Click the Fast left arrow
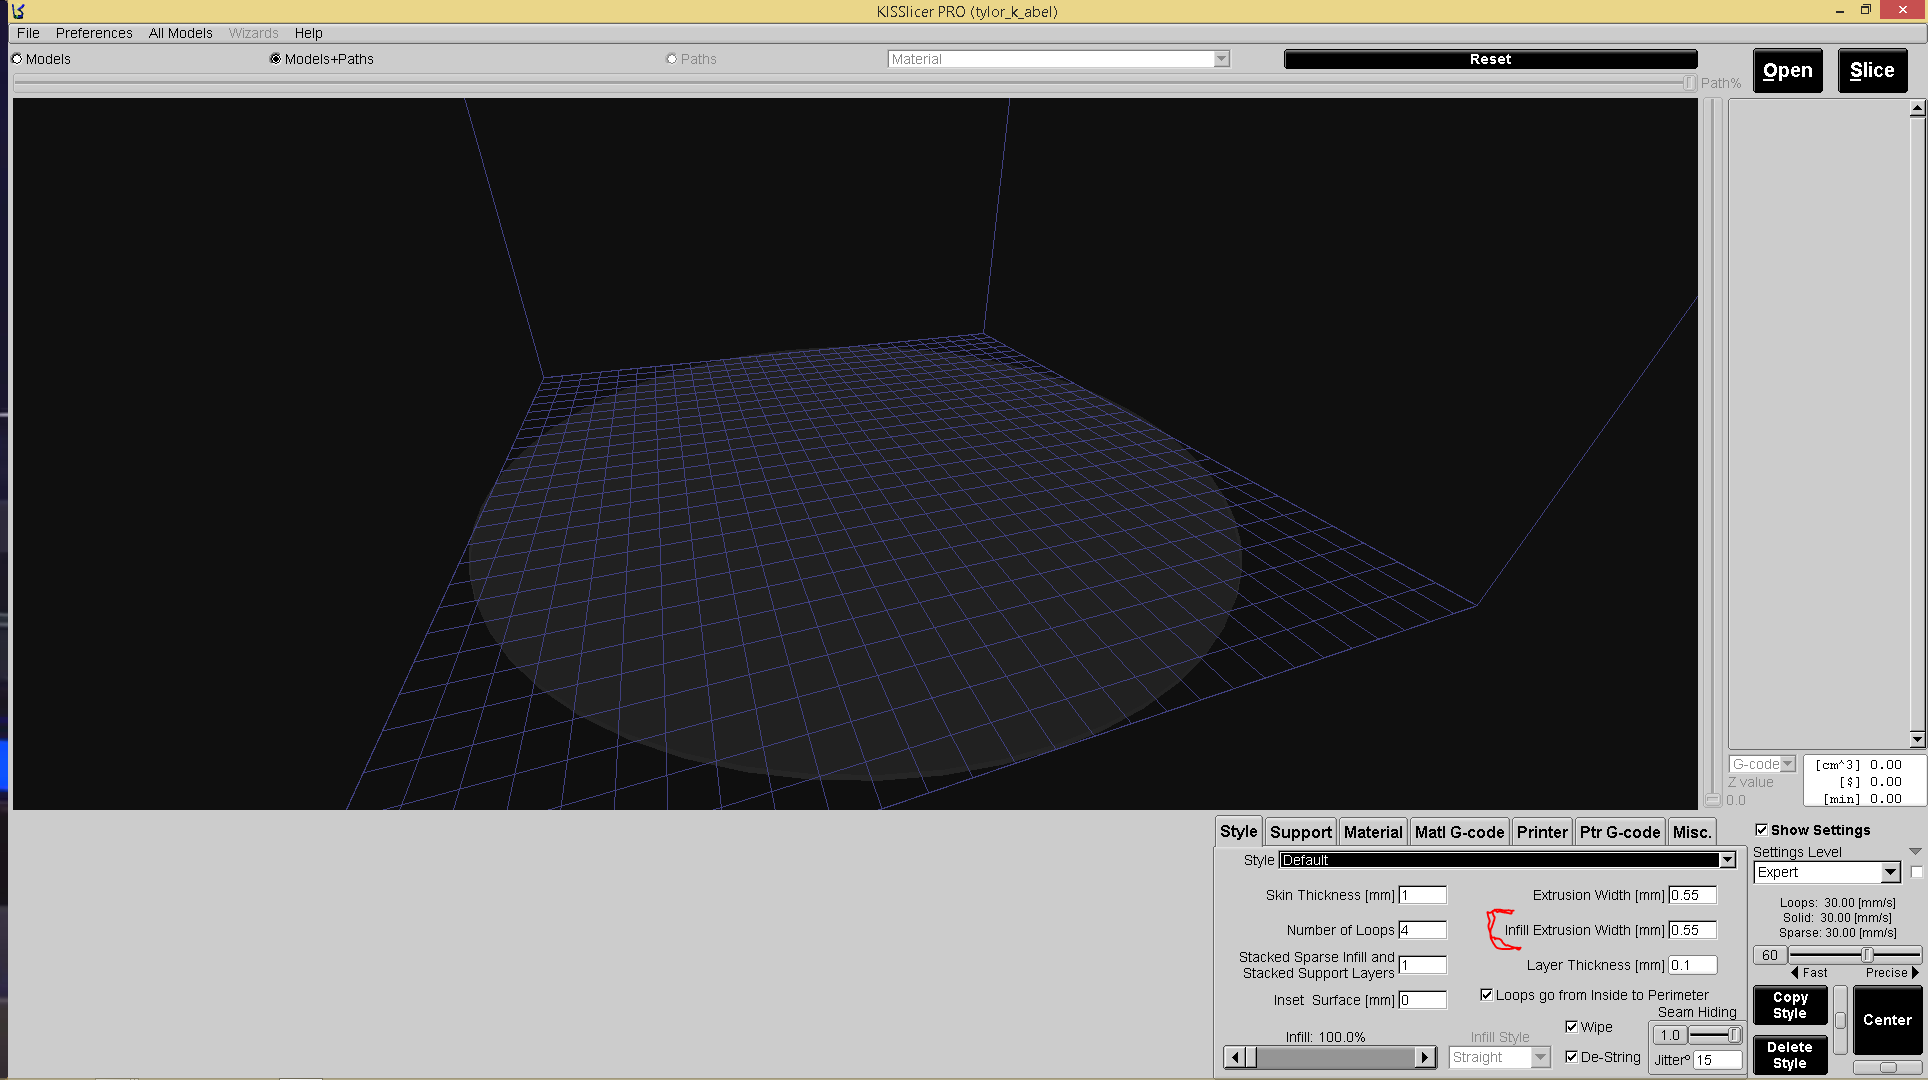 [x=1795, y=972]
